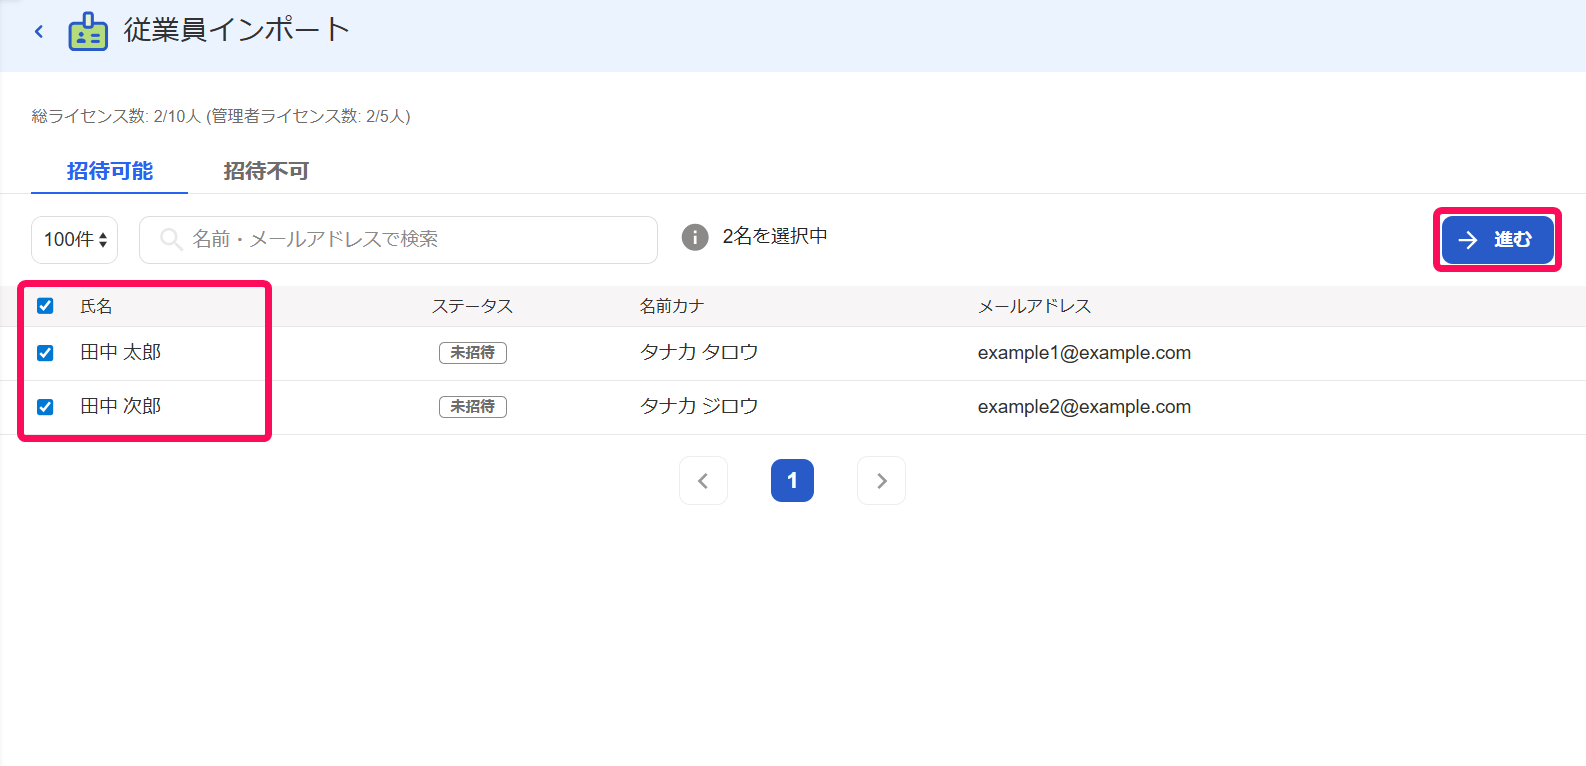Click the magnifier icon in search box
1586x766 pixels.
point(171,239)
